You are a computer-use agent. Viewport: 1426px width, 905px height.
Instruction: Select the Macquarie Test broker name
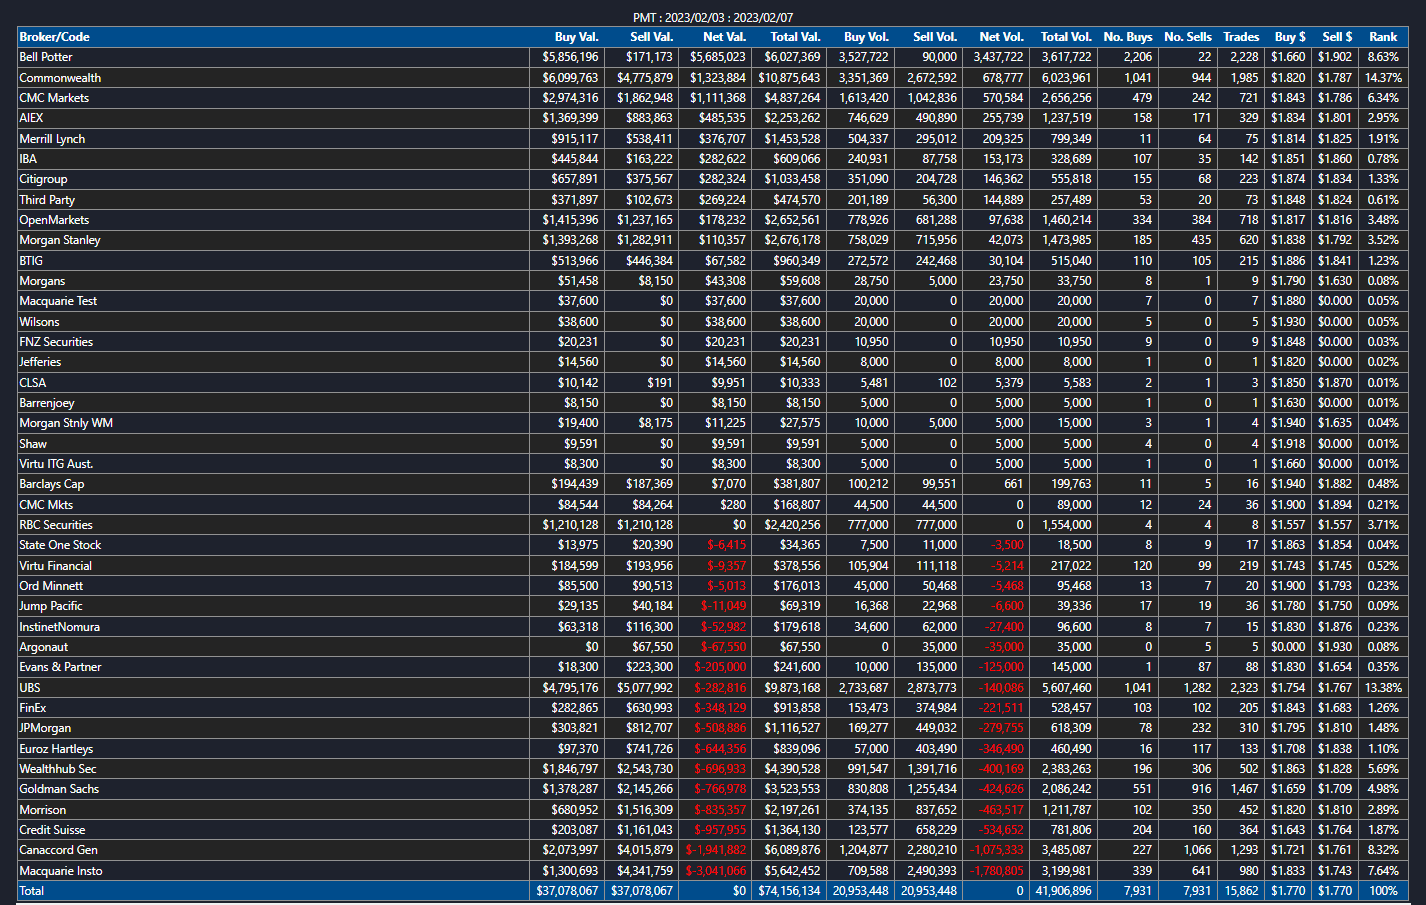click(58, 301)
